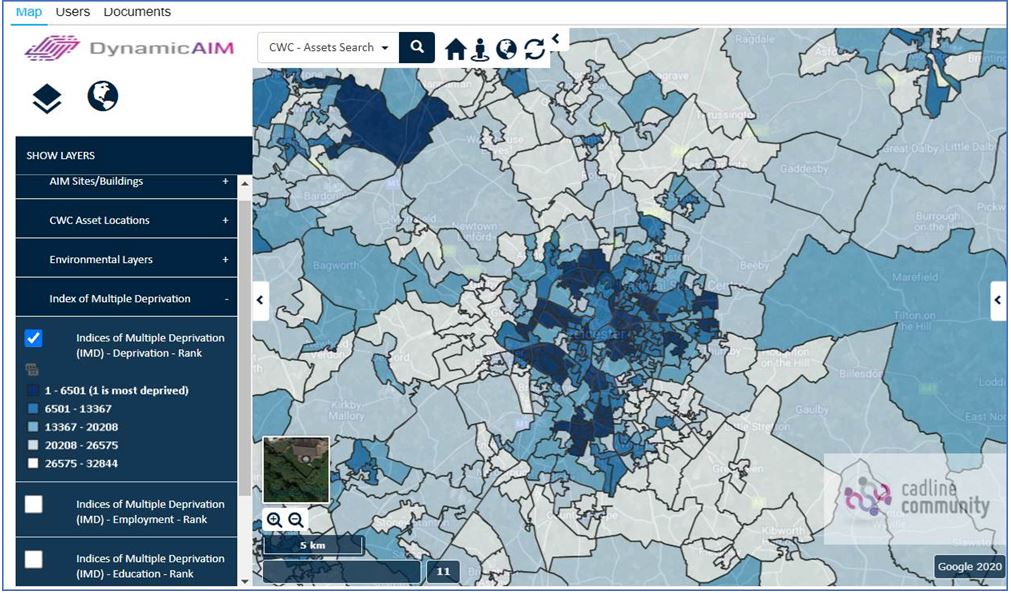
Task: Uncheck IMD Deprivation Rank layer
Action: point(34,338)
